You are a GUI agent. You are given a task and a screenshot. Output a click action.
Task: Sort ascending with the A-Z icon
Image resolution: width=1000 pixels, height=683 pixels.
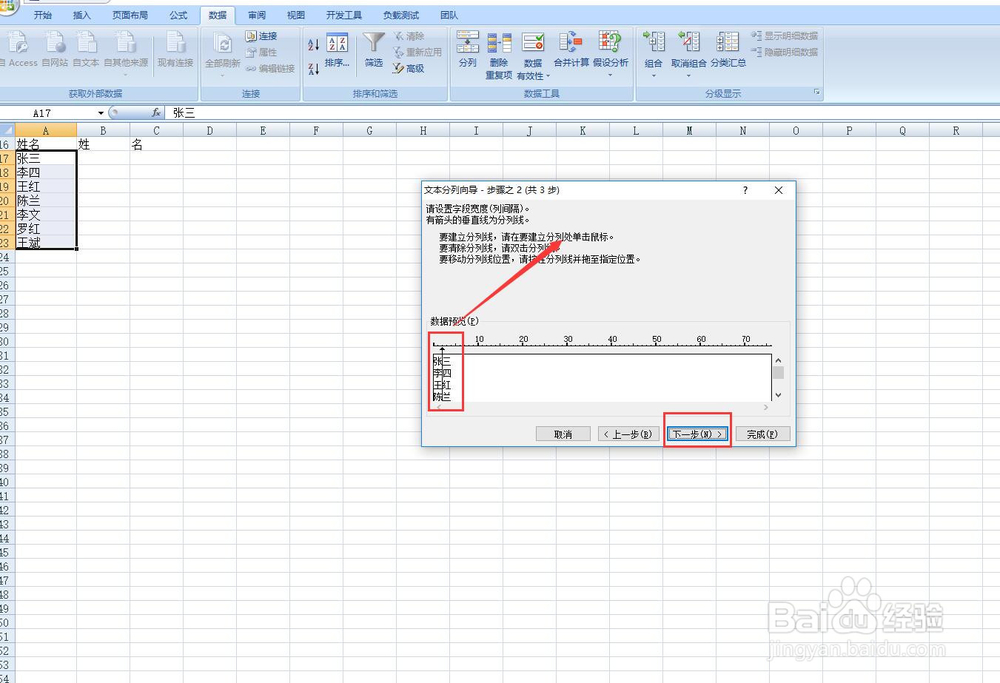(313, 45)
